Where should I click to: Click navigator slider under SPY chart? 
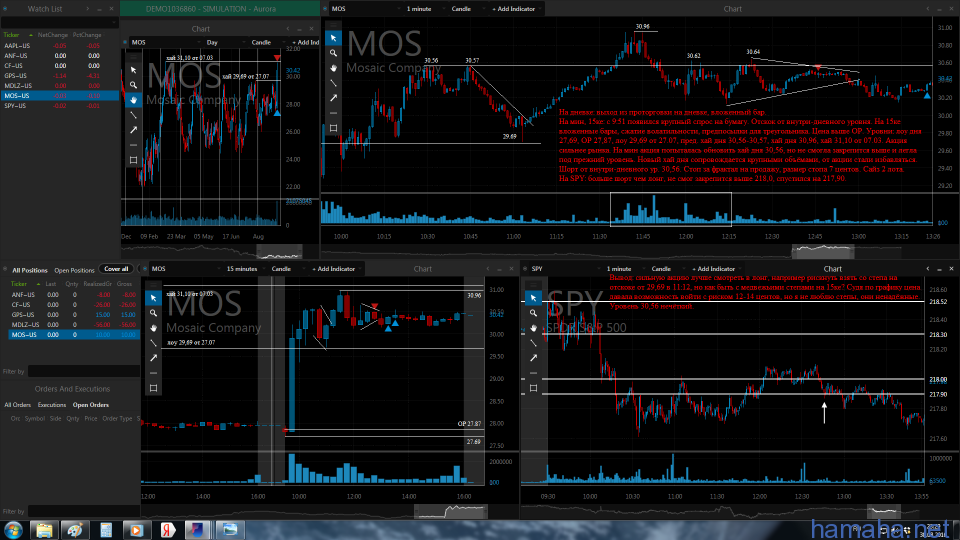pyautogui.click(x=884, y=511)
